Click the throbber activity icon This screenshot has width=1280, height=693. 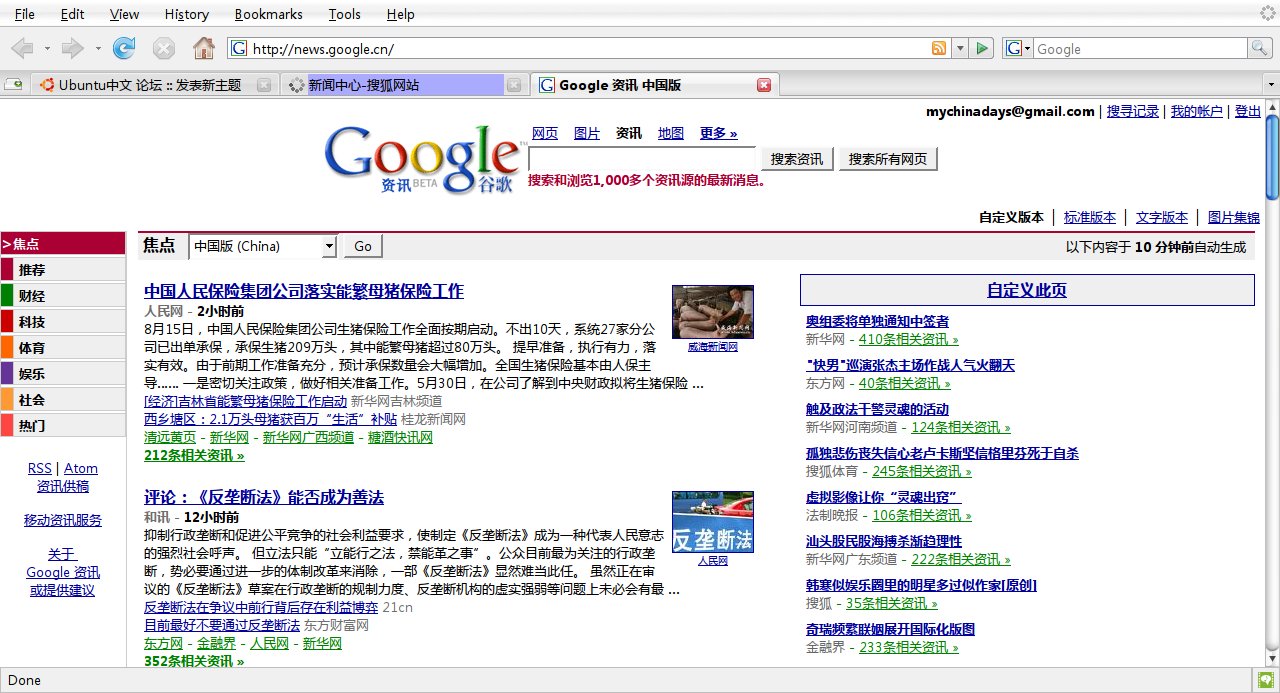(1268, 14)
